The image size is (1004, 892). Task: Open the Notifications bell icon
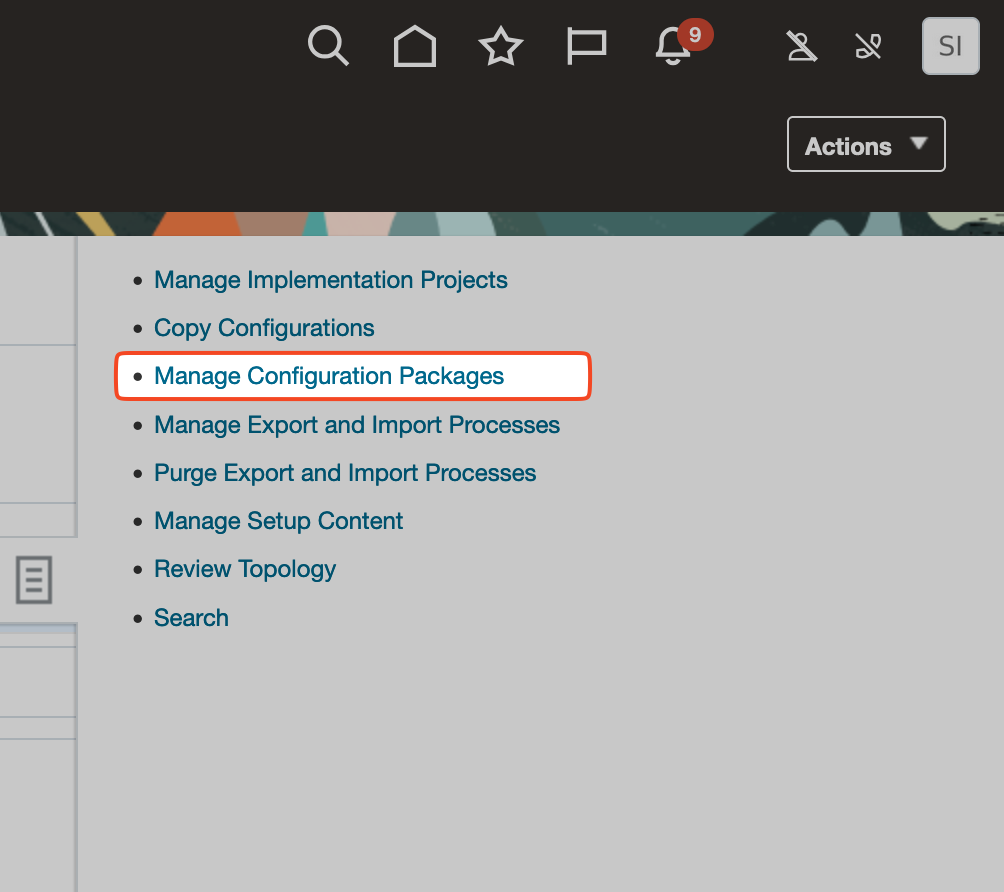[673, 47]
